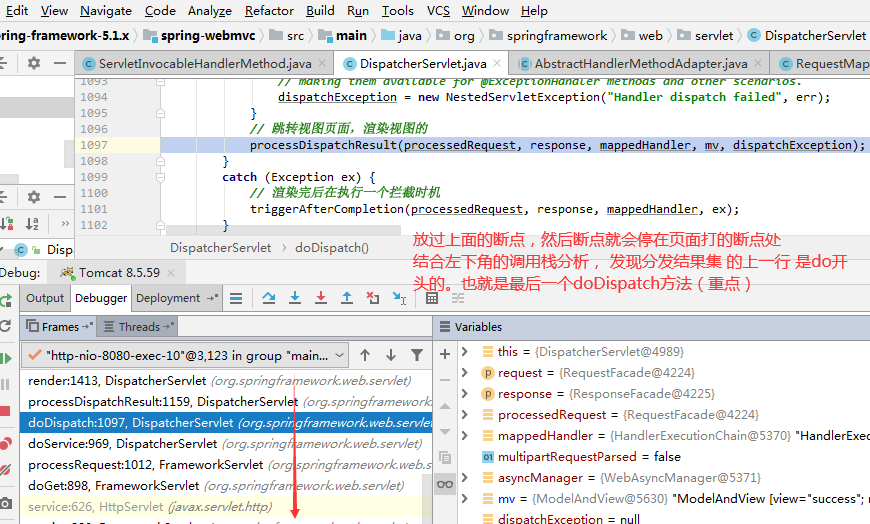Run to Cursor debugger icon
Screen dimensions: 870x524
[x=399, y=298]
